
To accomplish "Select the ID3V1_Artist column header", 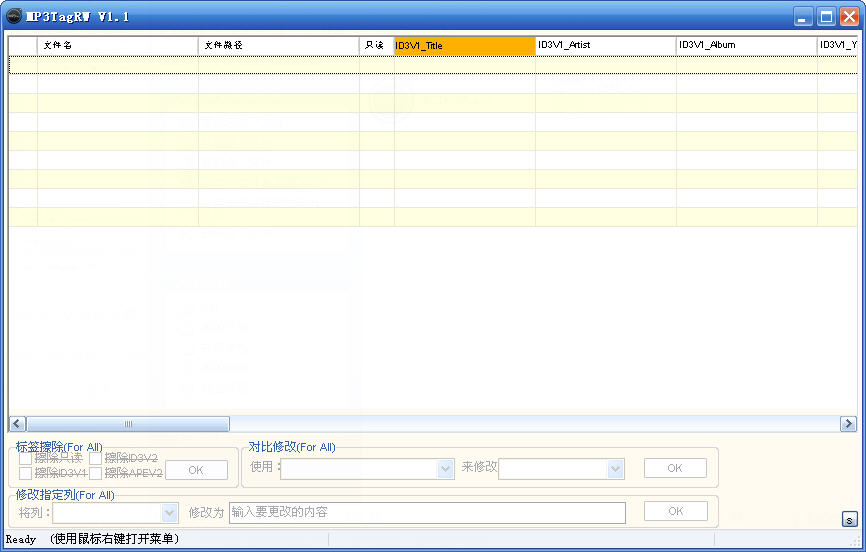I will click(x=606, y=46).
